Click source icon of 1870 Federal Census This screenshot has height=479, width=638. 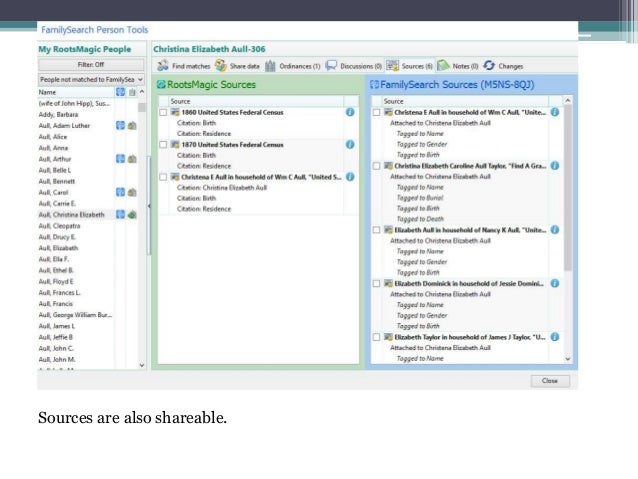pos(175,144)
